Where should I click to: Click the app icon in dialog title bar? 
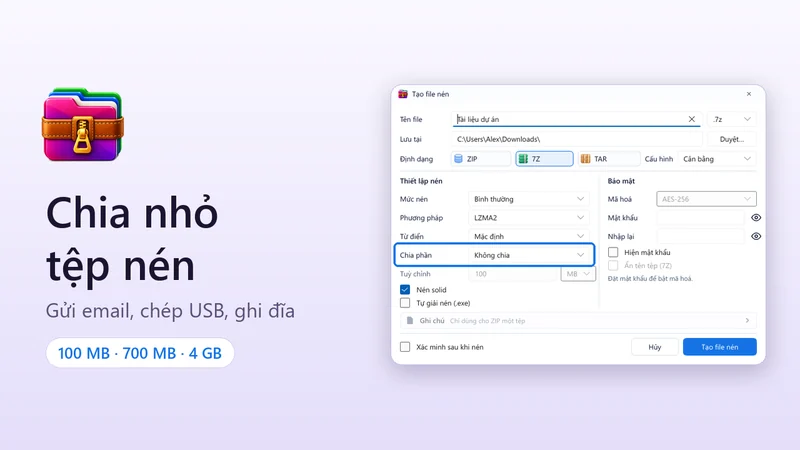[403, 94]
